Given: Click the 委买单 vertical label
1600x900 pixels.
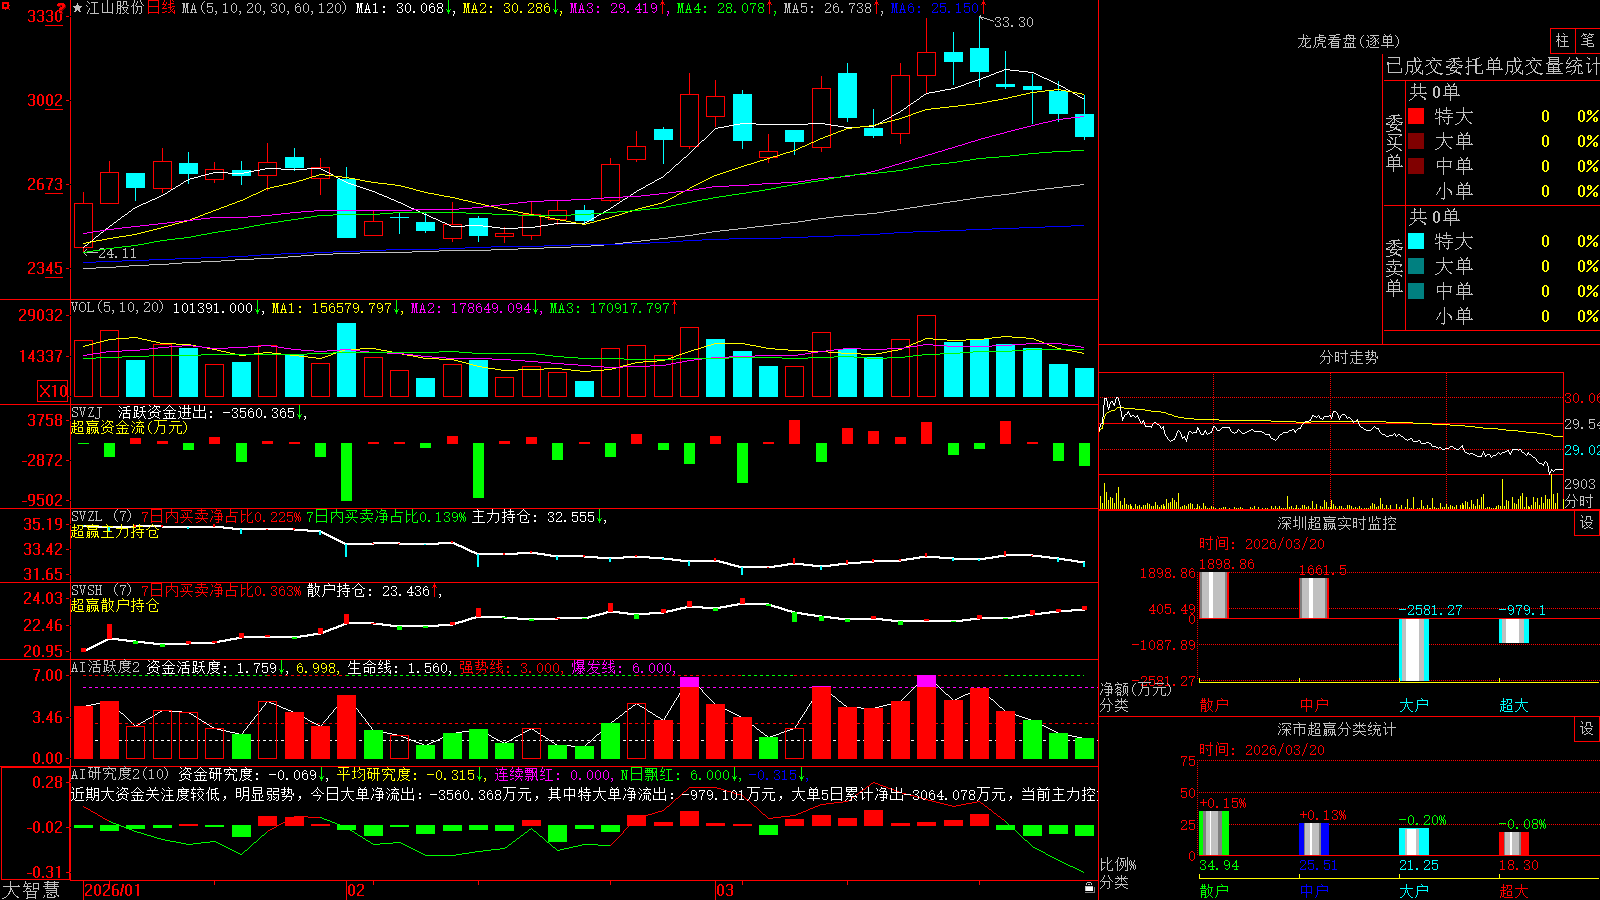Looking at the screenshot, I should point(1394,143).
